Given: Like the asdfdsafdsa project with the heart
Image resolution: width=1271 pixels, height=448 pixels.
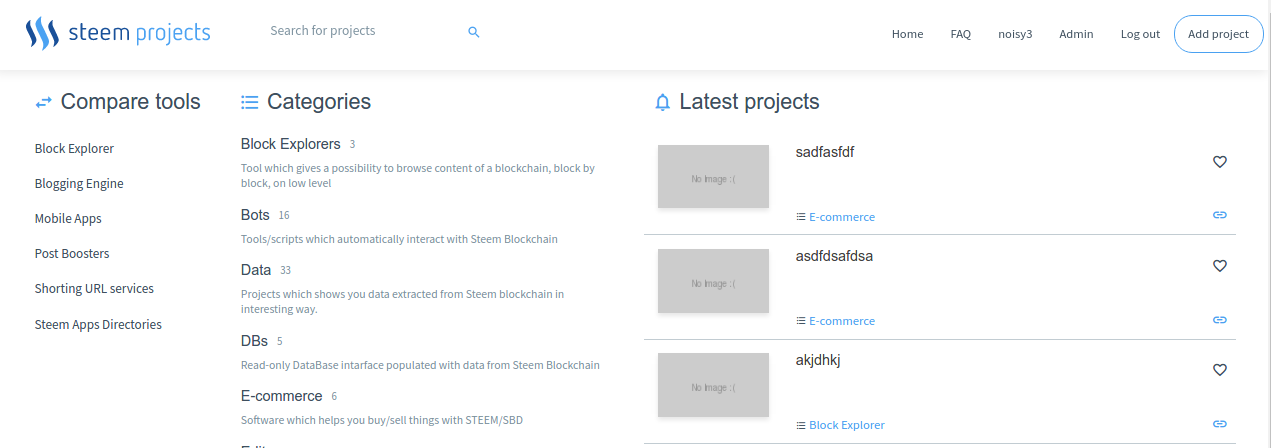Looking at the screenshot, I should click(1219, 266).
